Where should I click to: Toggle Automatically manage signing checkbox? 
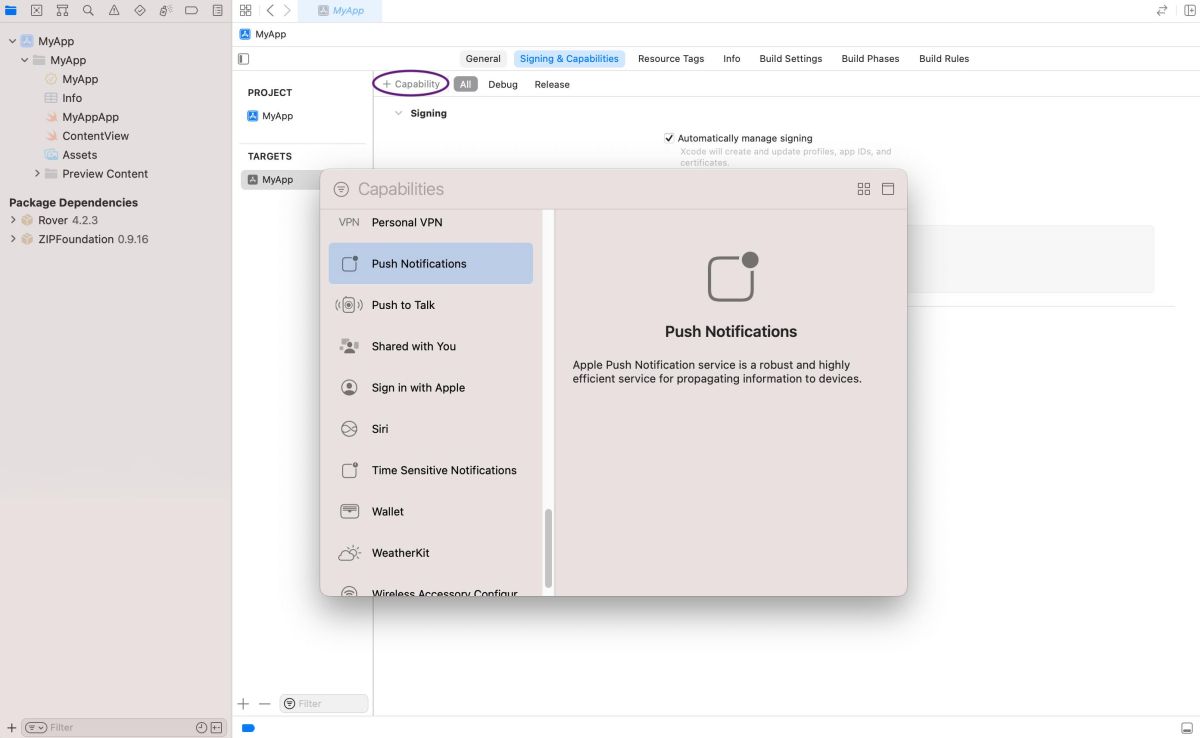[669, 138]
